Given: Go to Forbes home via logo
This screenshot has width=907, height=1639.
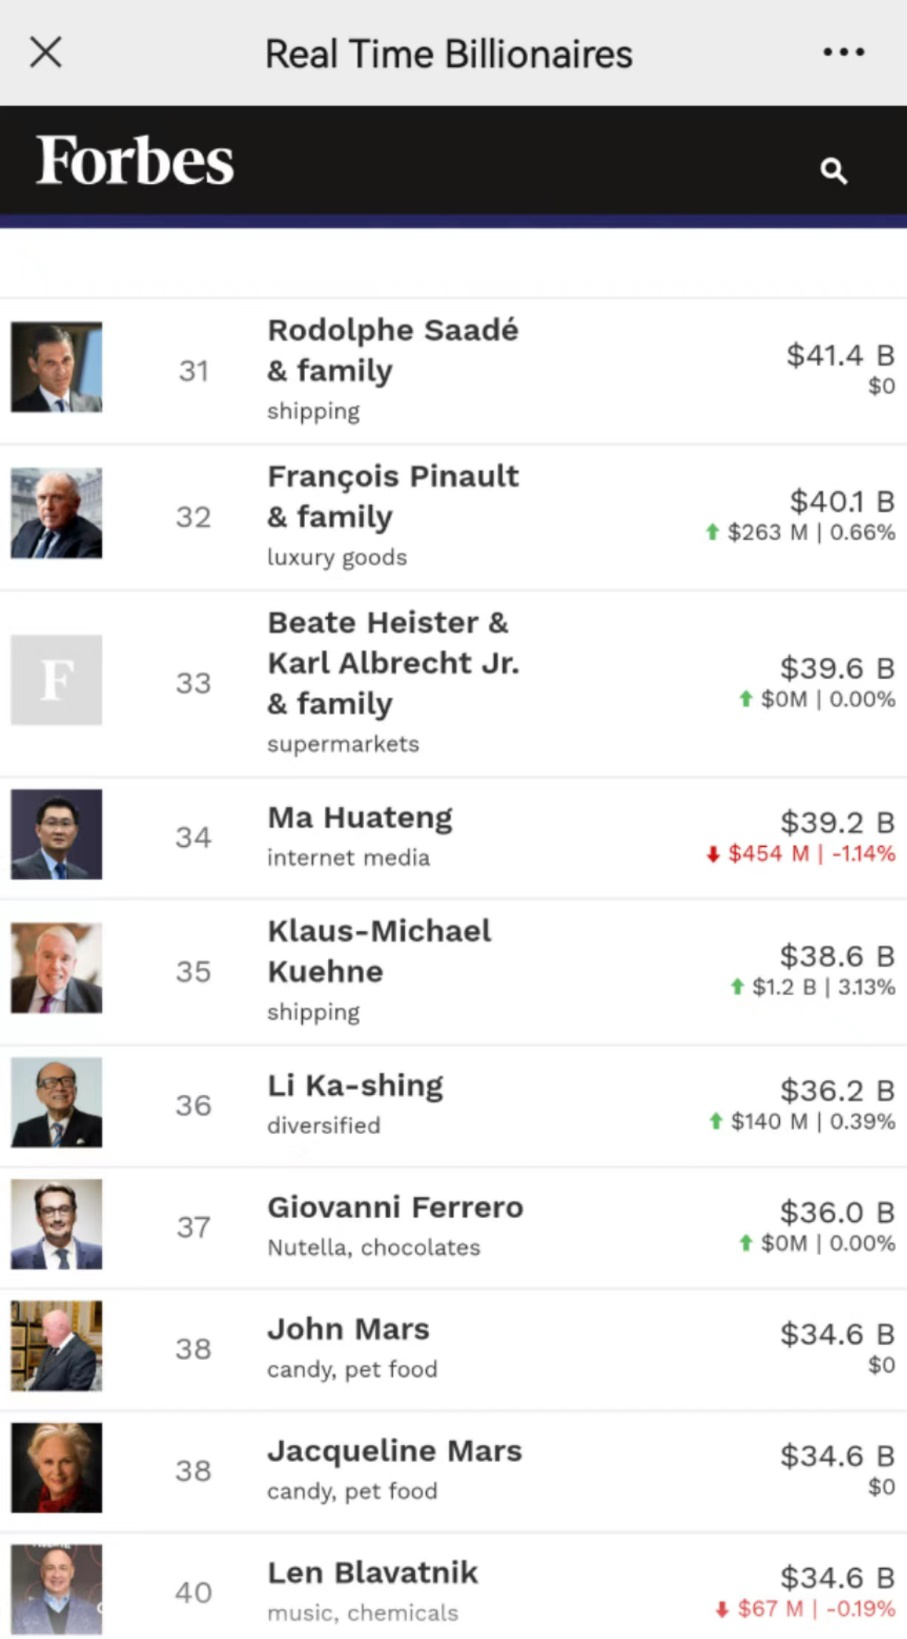Looking at the screenshot, I should coord(135,161).
